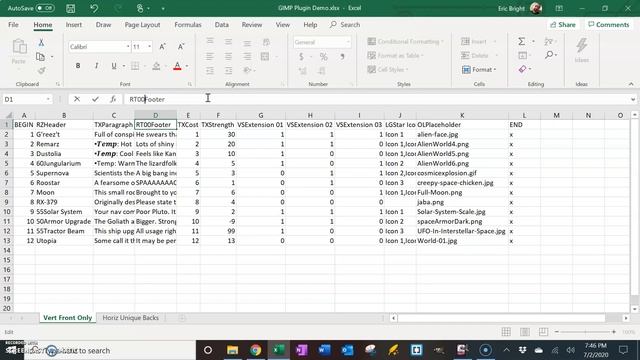The image size is (640, 360).
Task: Open Format as Table dropdown
Action: pyautogui.click(x=396, y=56)
